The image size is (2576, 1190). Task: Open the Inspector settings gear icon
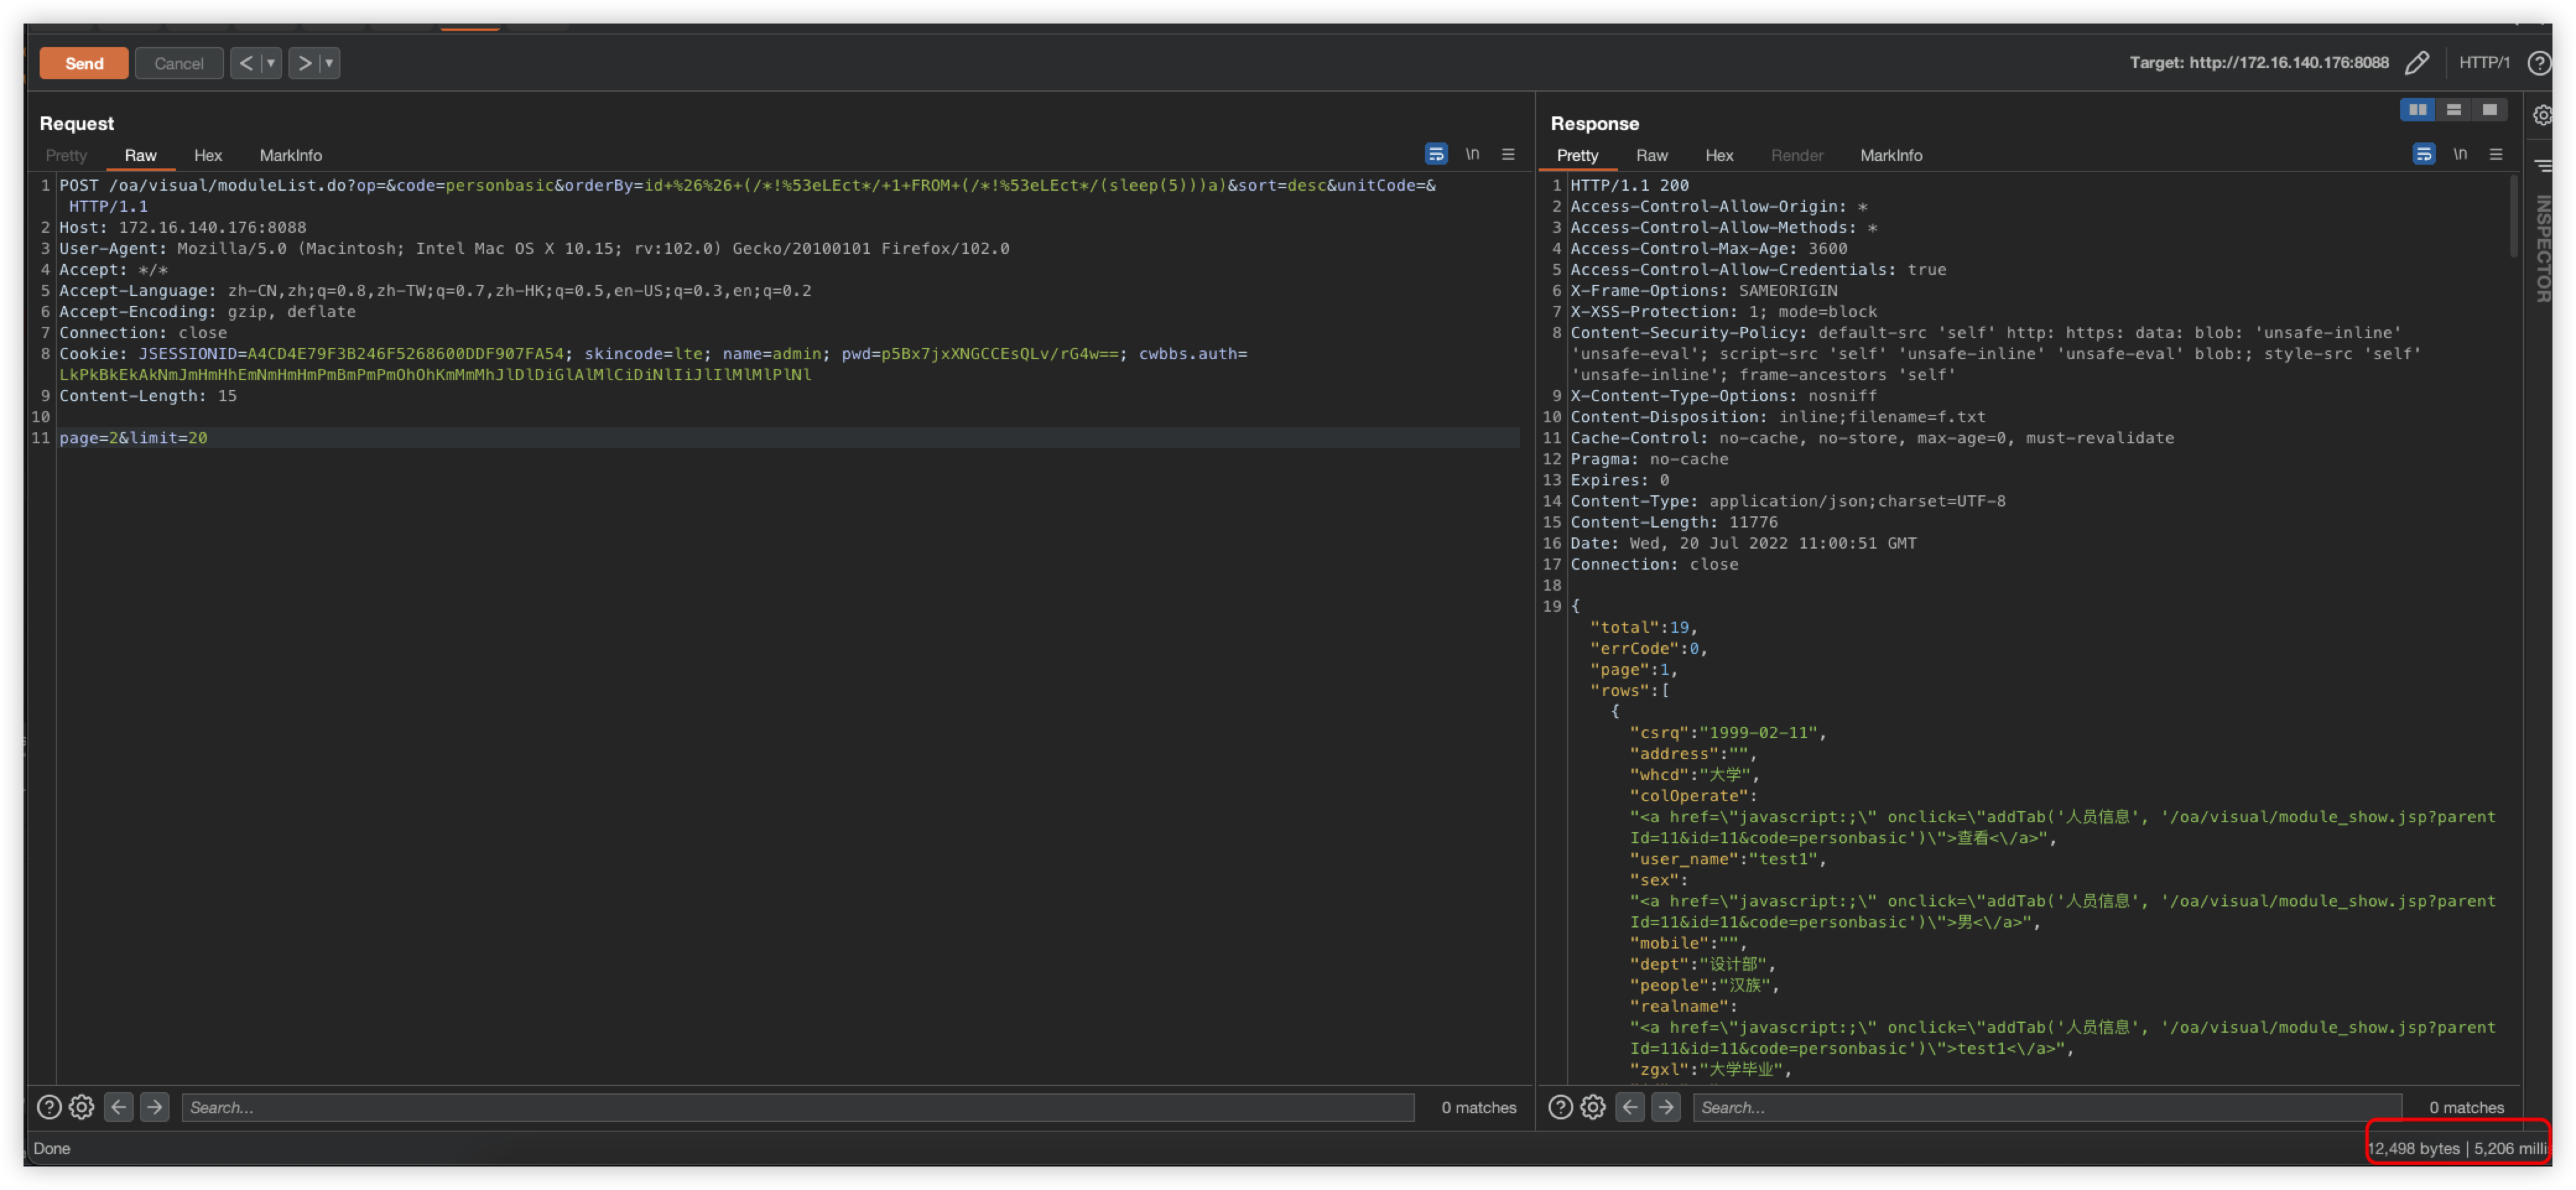(2543, 115)
